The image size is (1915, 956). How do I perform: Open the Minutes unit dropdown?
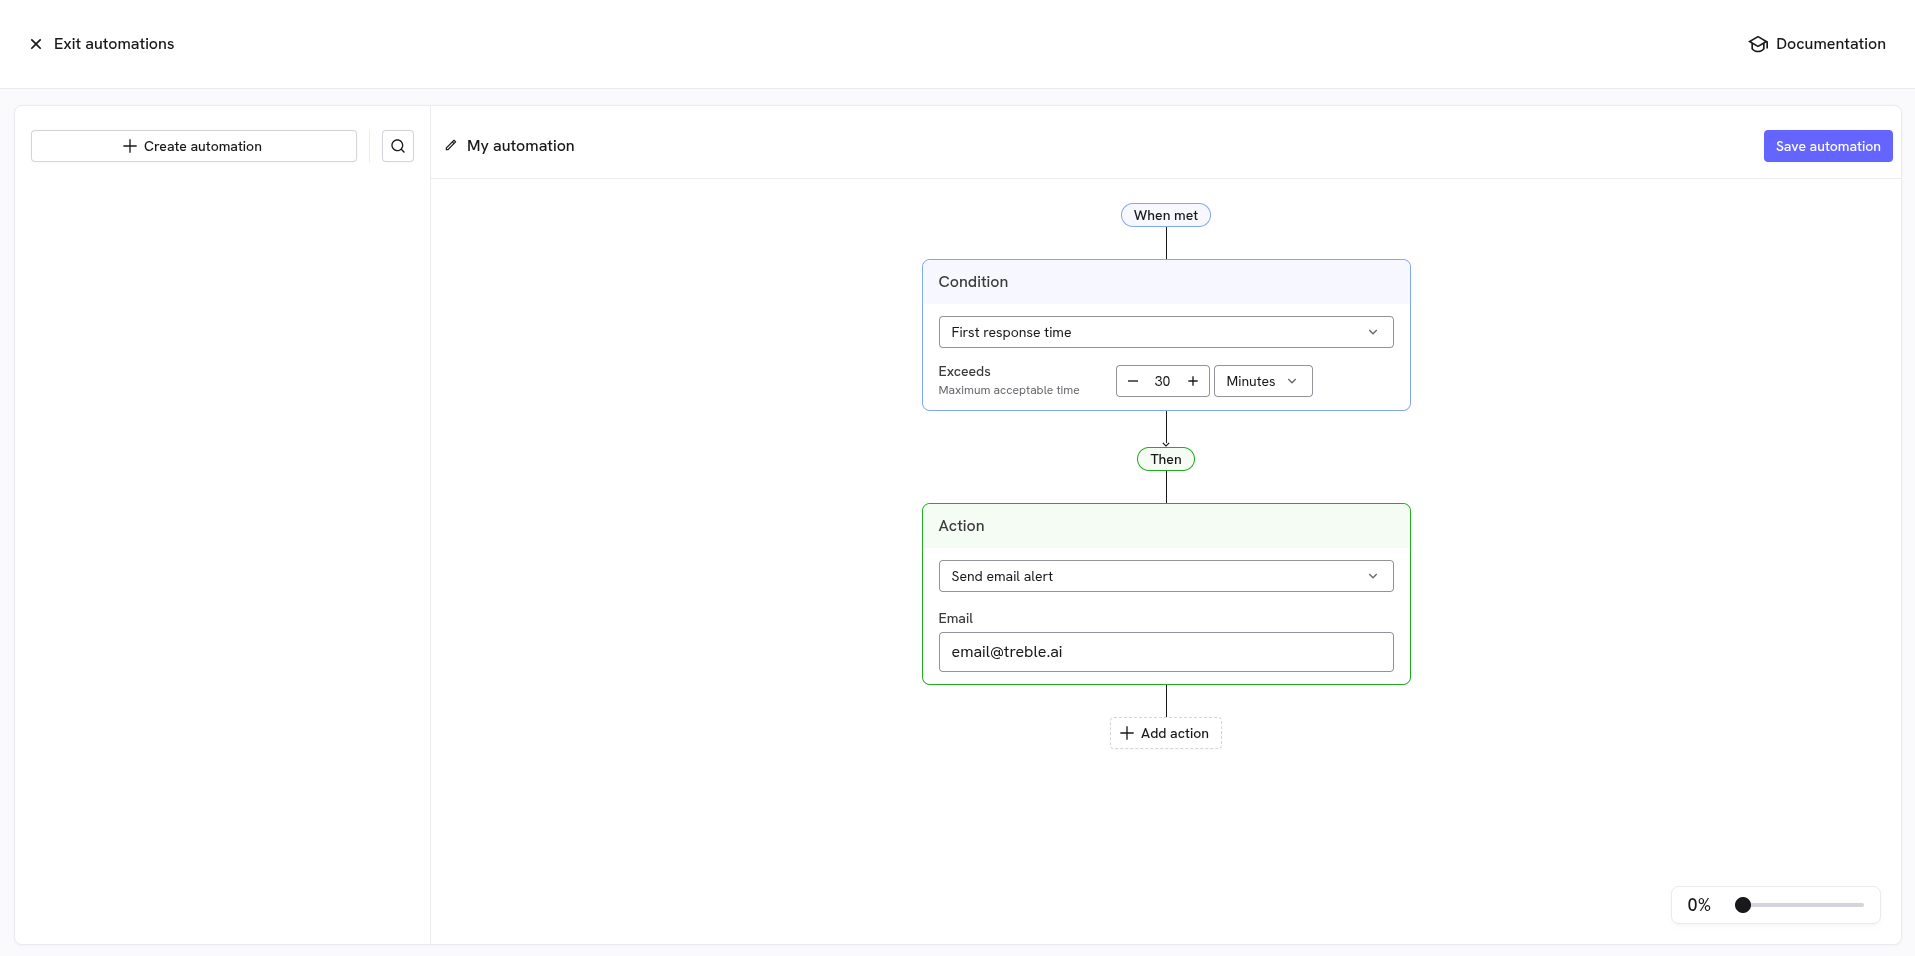[x=1263, y=381]
